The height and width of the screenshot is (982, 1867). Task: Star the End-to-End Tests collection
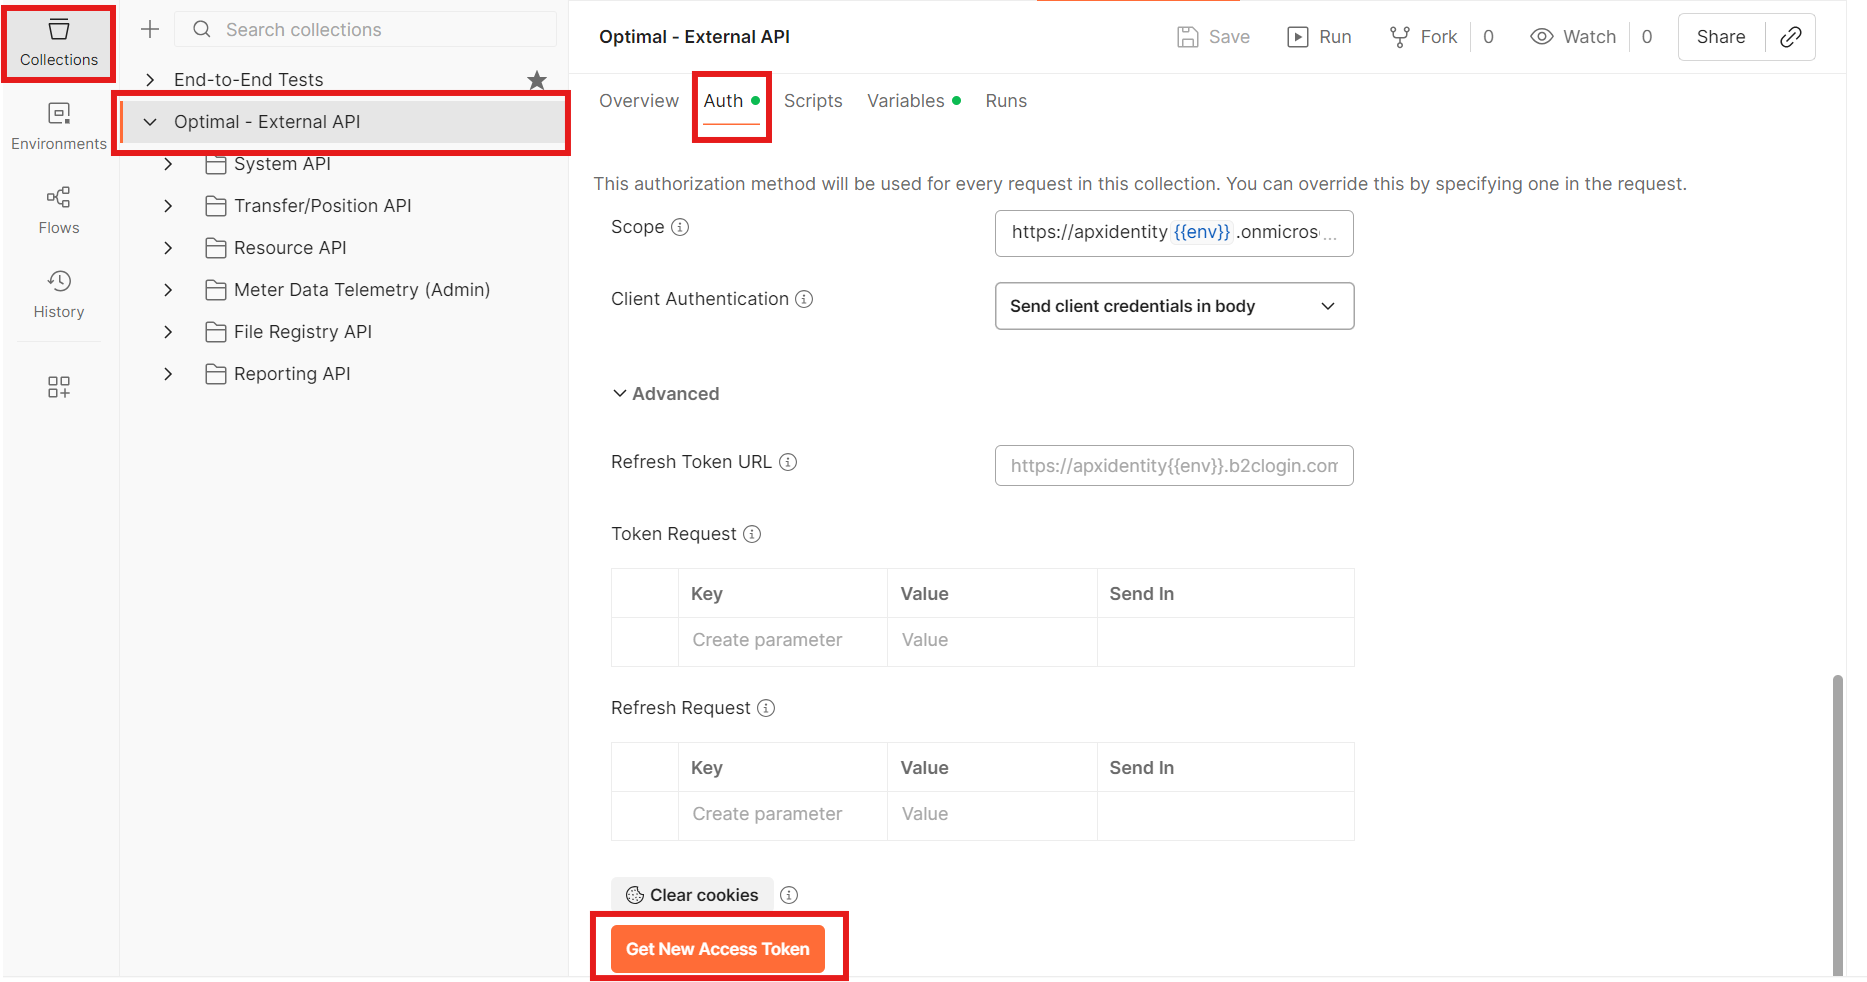537,79
